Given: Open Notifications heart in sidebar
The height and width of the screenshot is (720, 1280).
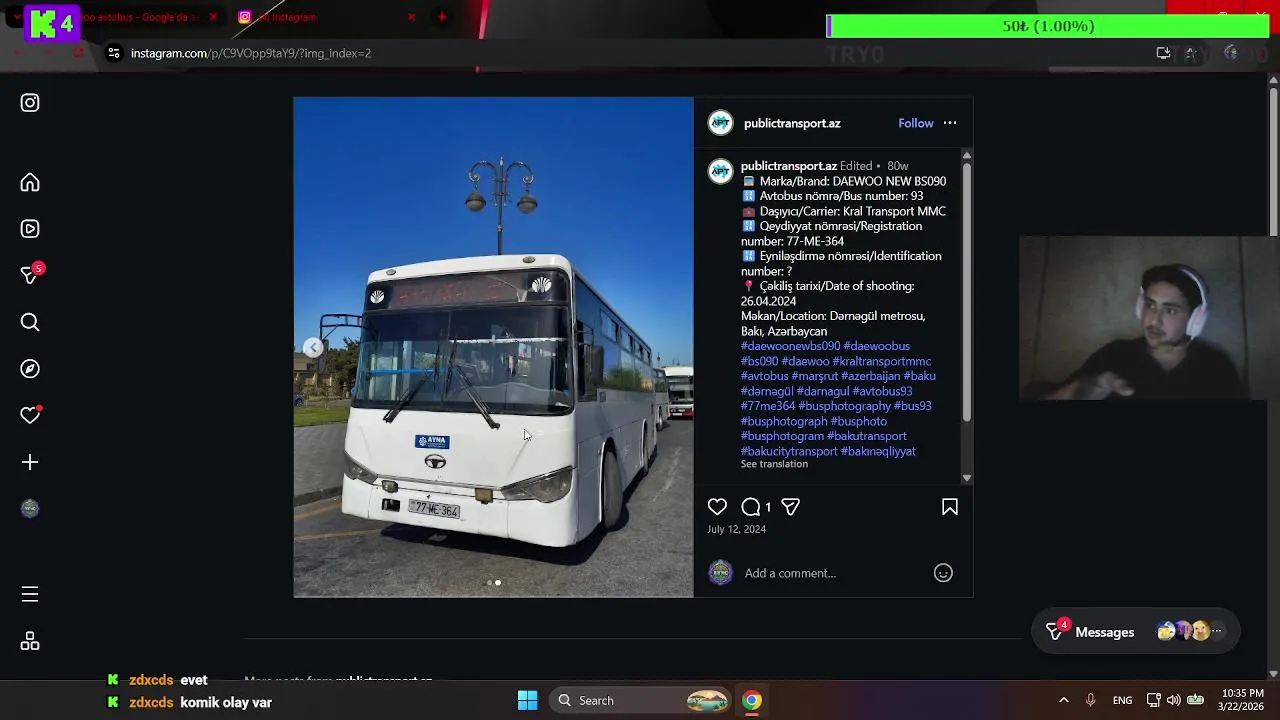Looking at the screenshot, I should (30, 415).
